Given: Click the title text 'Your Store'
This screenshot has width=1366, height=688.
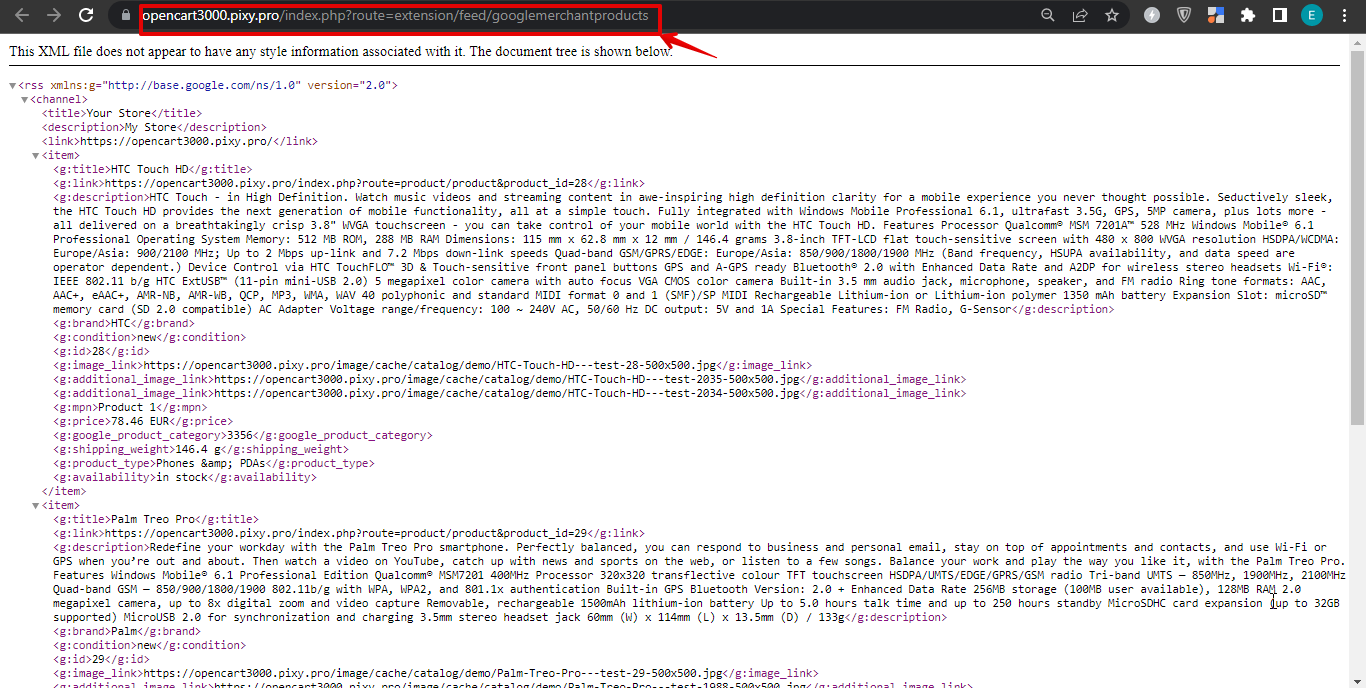Looking at the screenshot, I should 118,114.
